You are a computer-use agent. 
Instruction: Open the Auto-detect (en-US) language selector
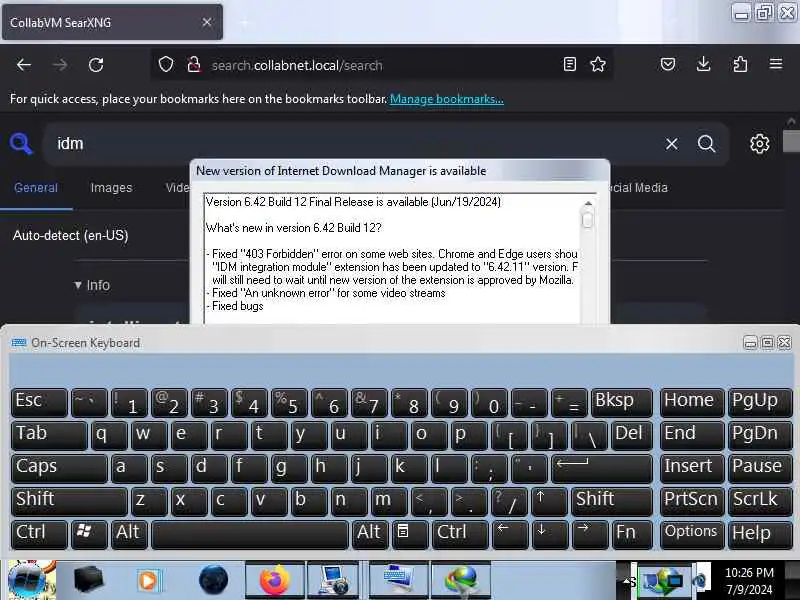70,235
